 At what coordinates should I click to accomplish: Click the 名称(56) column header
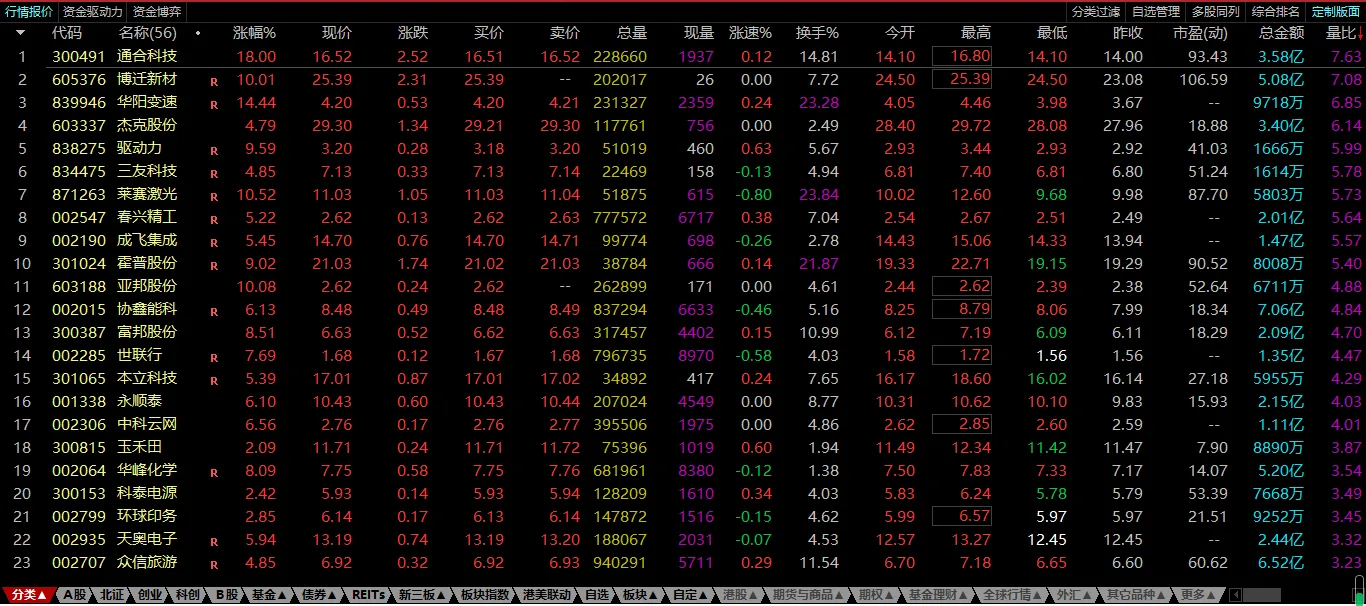click(148, 33)
